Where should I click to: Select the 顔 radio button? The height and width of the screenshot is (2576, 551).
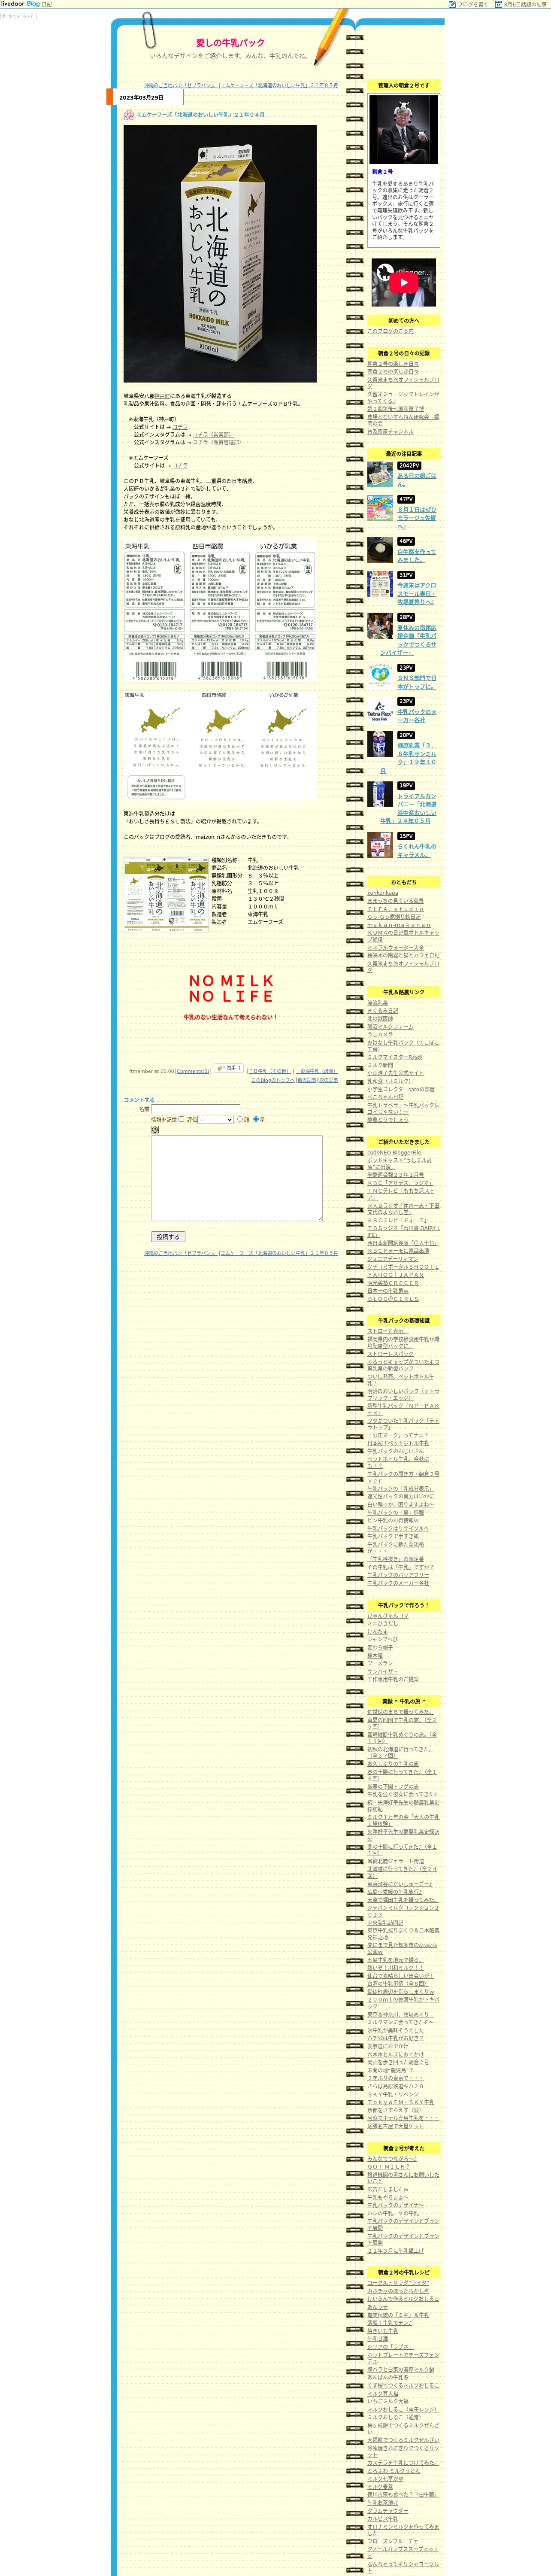coord(239,1119)
